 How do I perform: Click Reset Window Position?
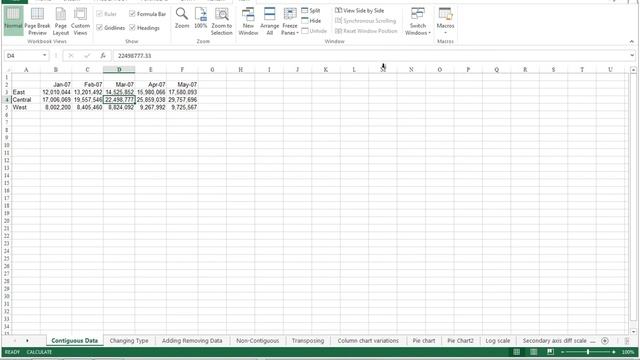pyautogui.click(x=366, y=31)
